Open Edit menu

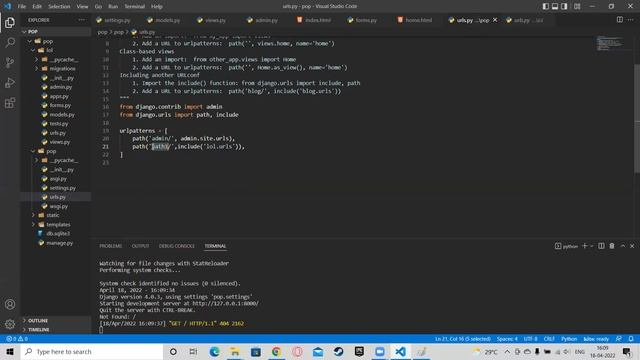point(37,7)
